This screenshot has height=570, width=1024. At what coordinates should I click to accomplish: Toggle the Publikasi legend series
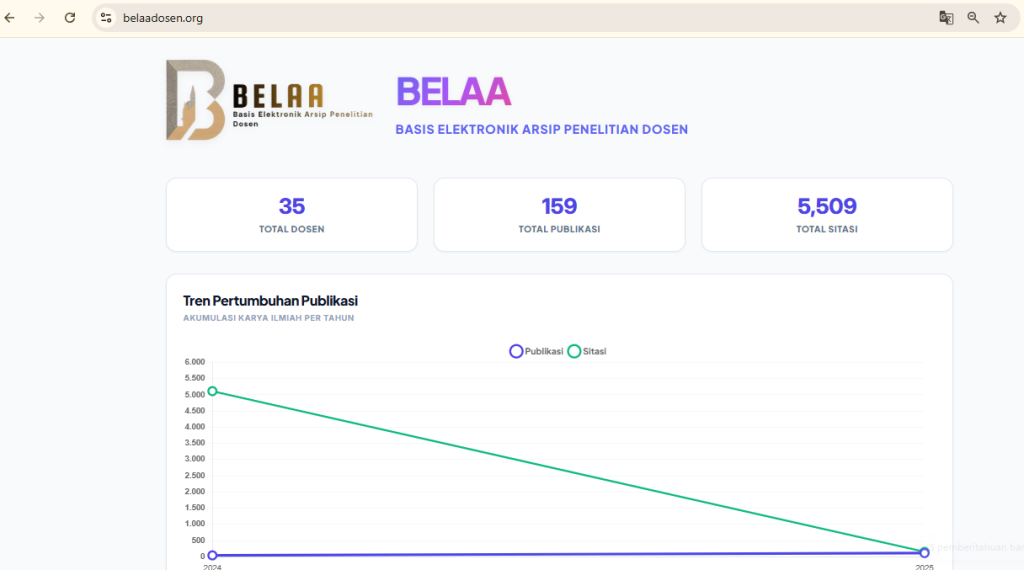(x=538, y=351)
